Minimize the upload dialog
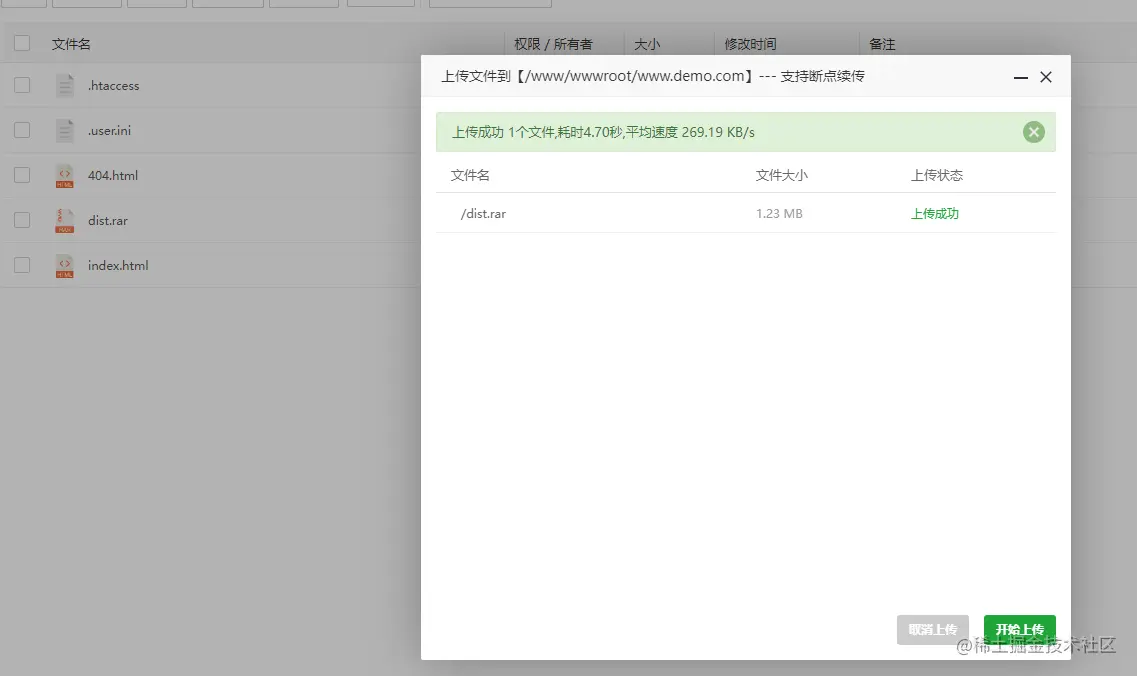This screenshot has width=1137, height=676. coord(1020,77)
